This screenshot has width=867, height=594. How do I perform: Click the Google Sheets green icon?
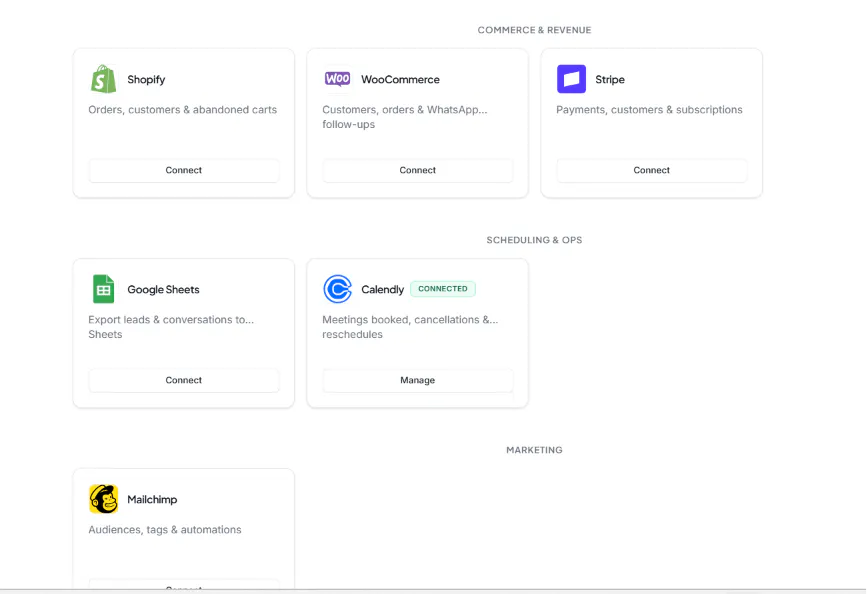click(103, 289)
